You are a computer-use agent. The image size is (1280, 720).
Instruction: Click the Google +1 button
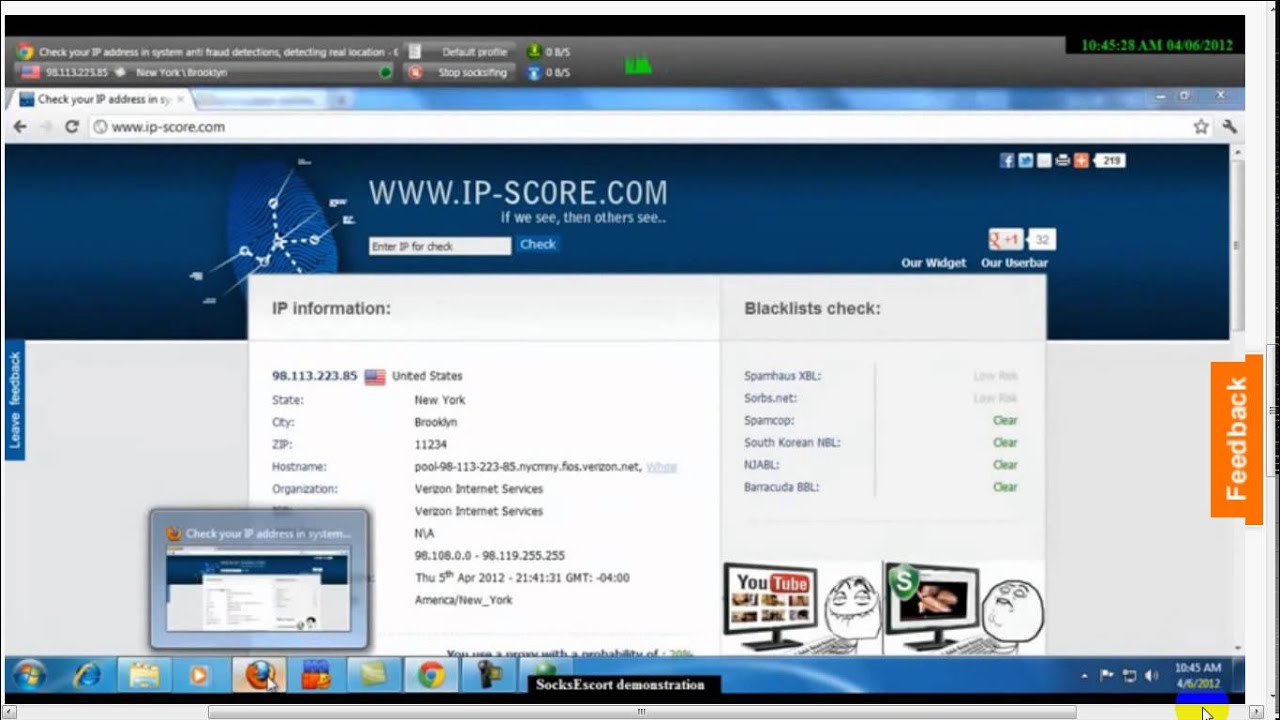[1006, 239]
